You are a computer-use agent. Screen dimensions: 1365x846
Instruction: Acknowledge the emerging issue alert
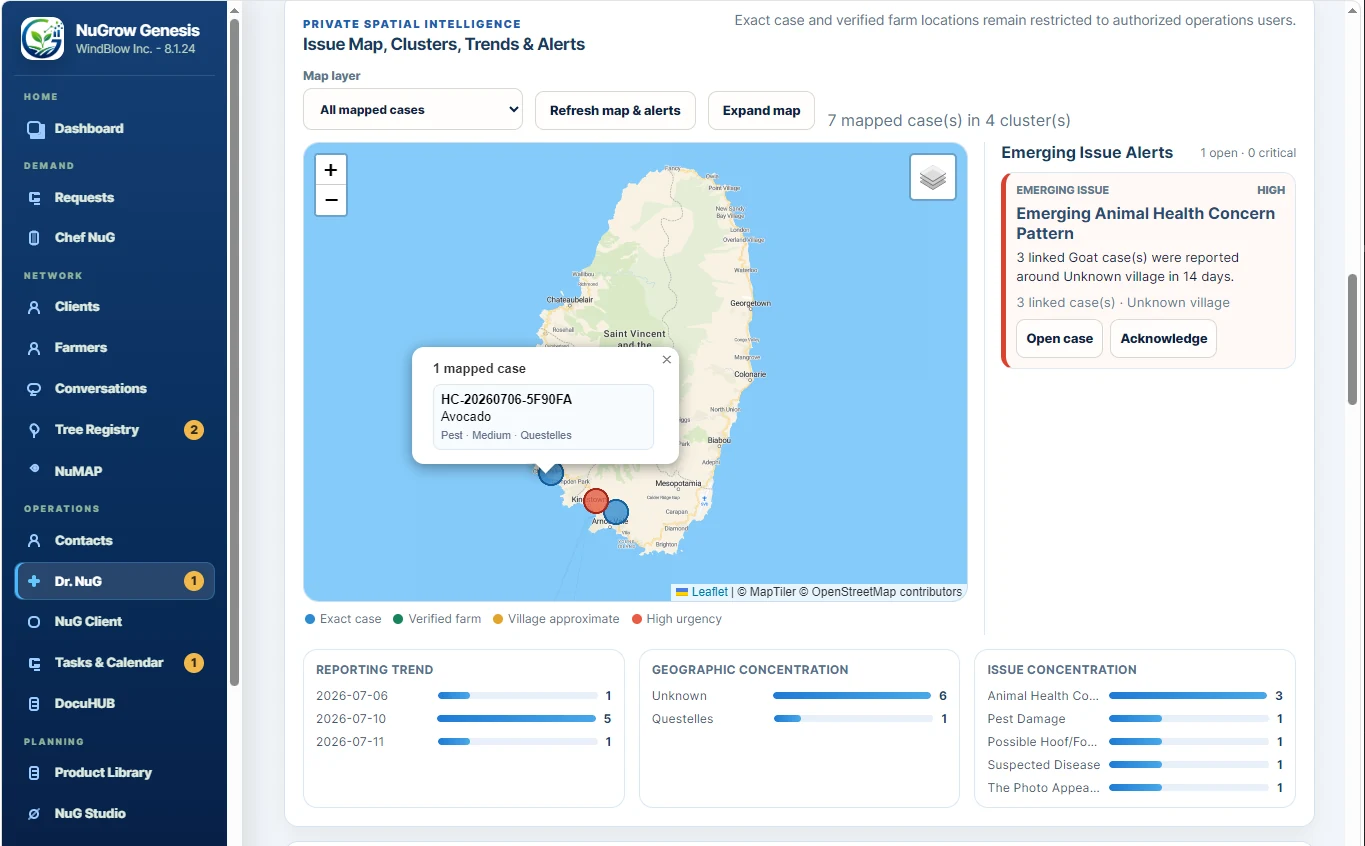[1163, 338]
